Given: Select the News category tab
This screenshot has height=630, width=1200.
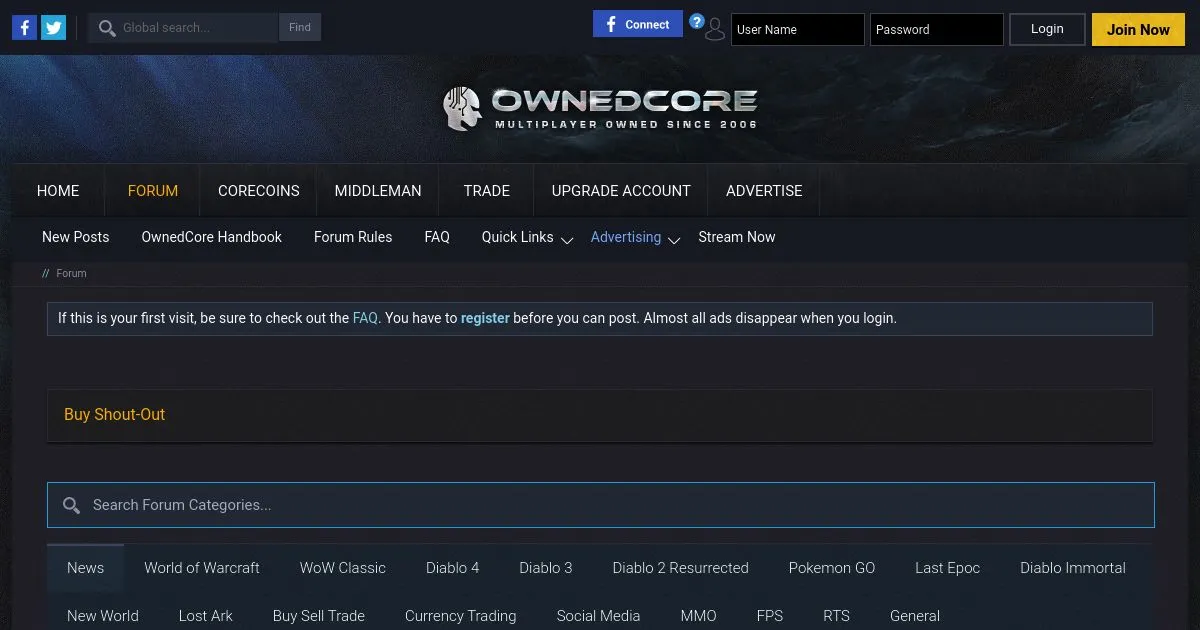Looking at the screenshot, I should coord(85,568).
